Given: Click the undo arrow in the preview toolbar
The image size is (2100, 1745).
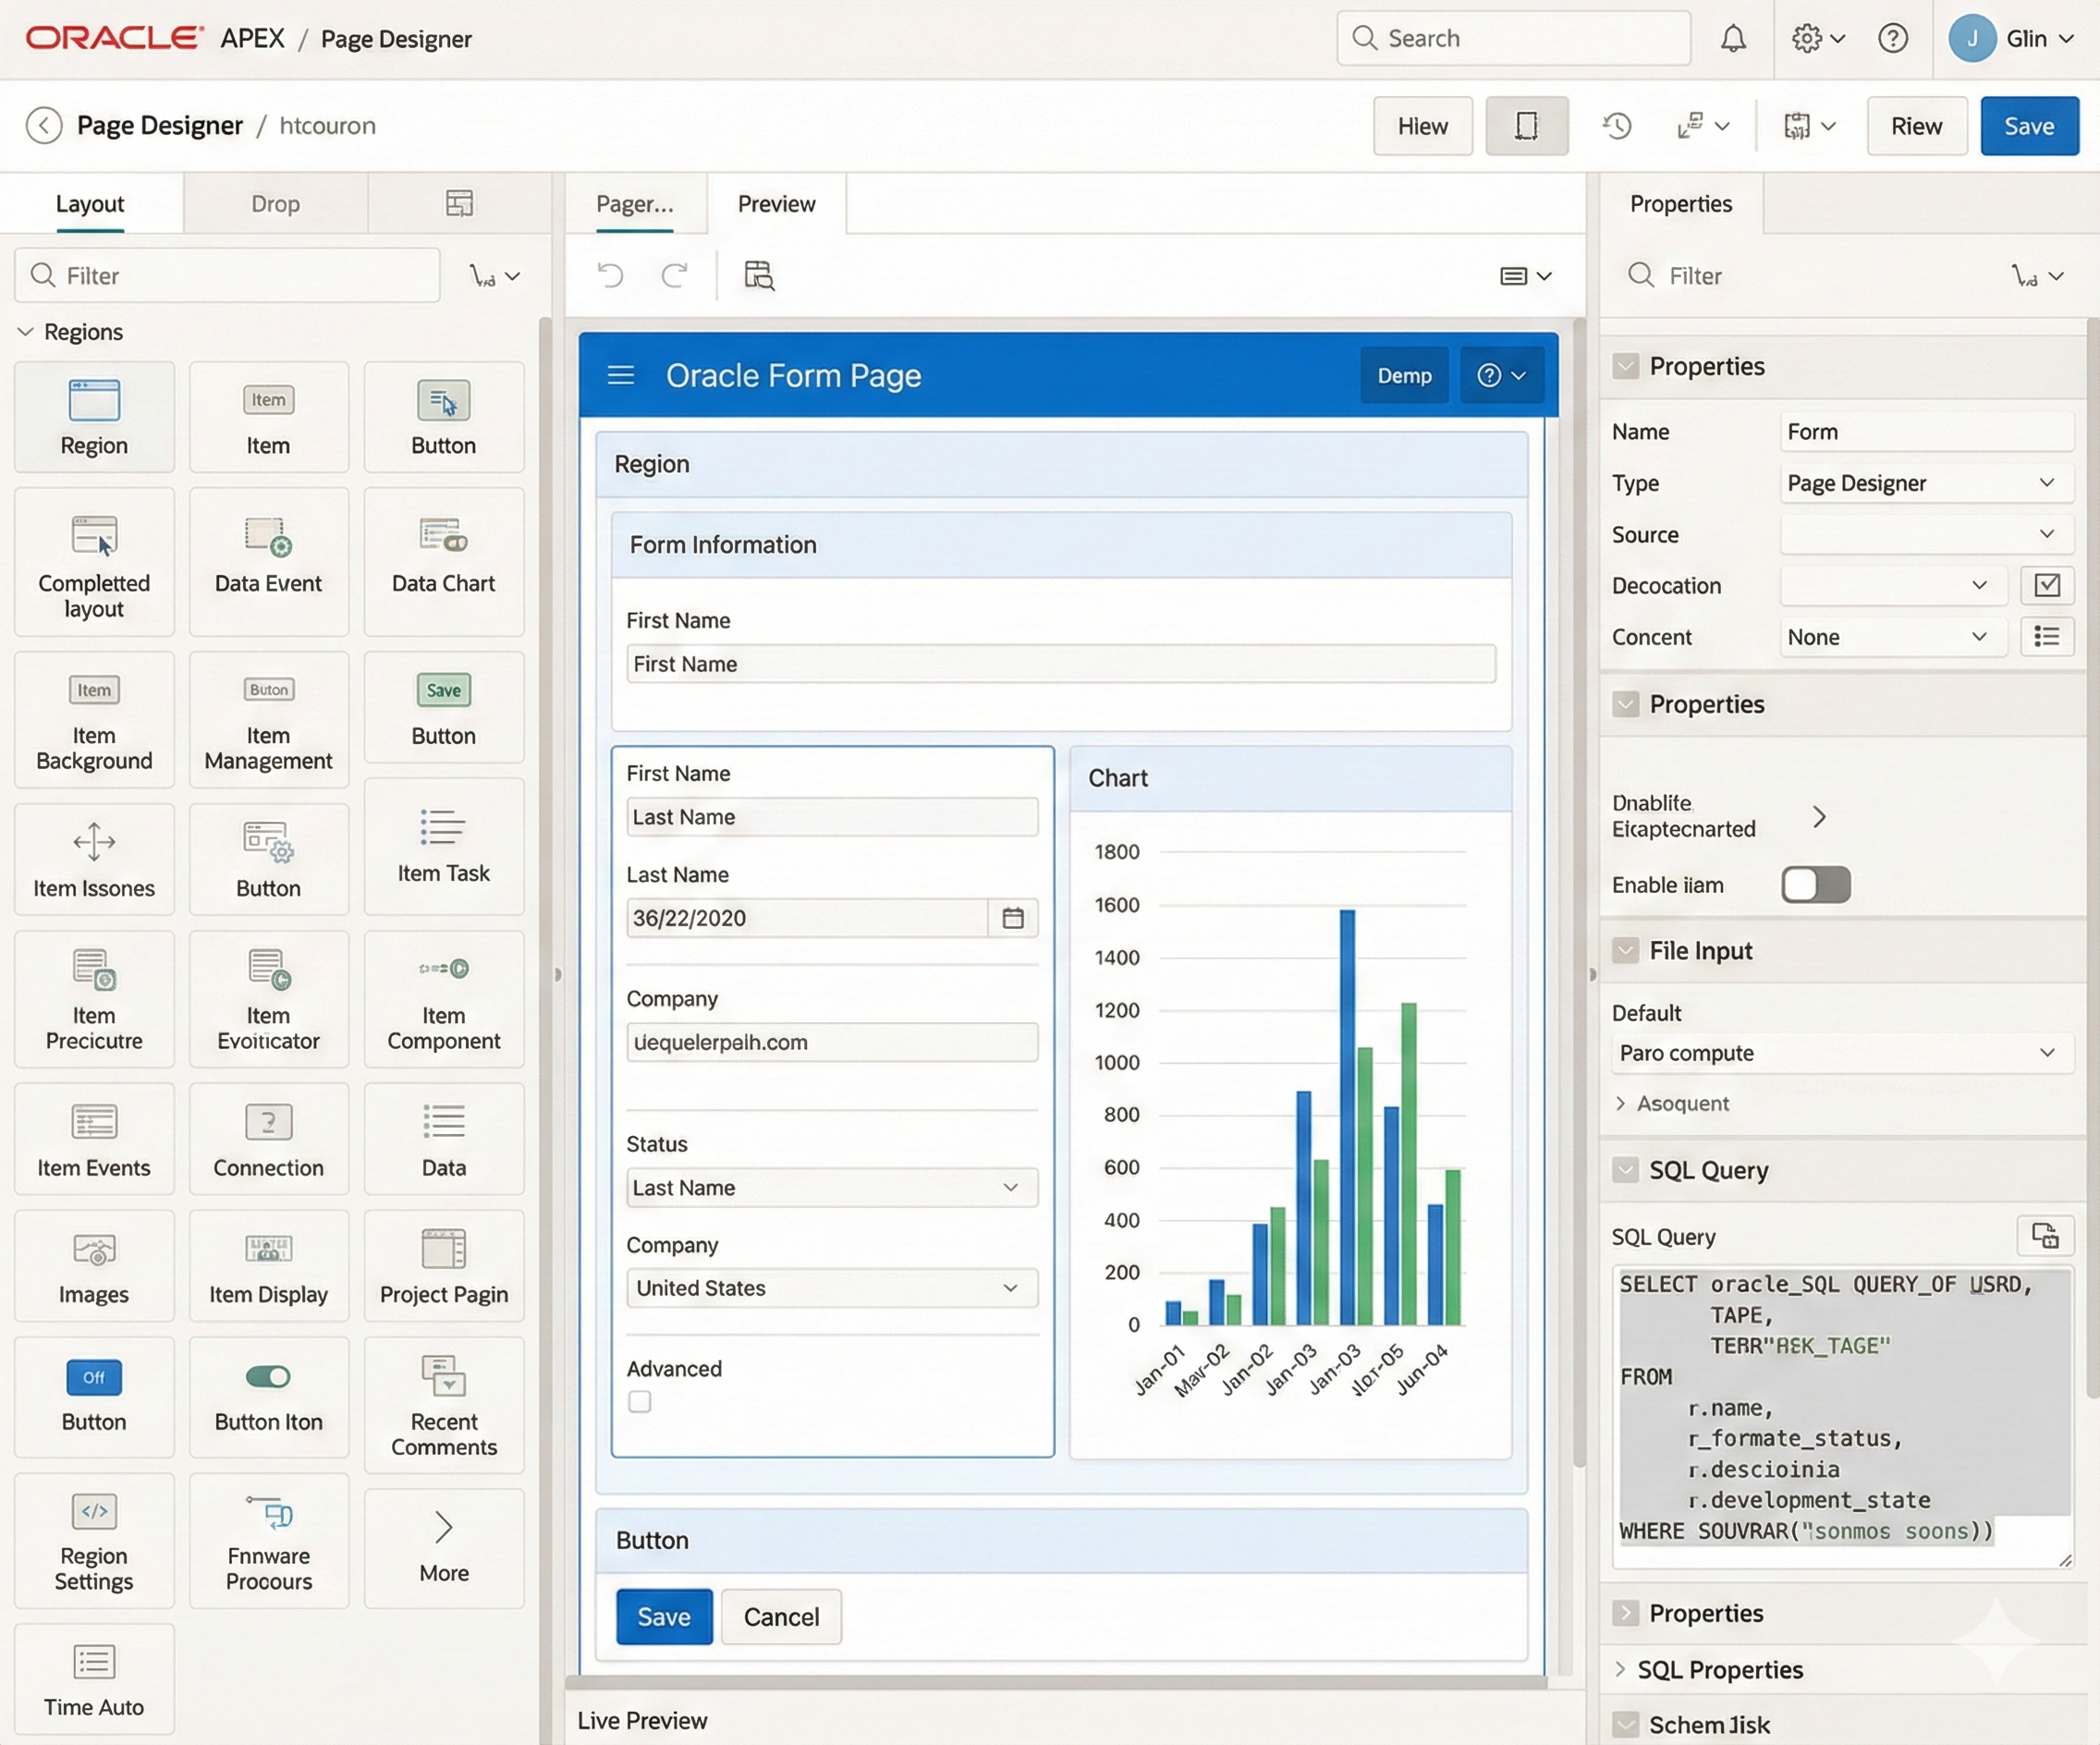Looking at the screenshot, I should pos(612,275).
